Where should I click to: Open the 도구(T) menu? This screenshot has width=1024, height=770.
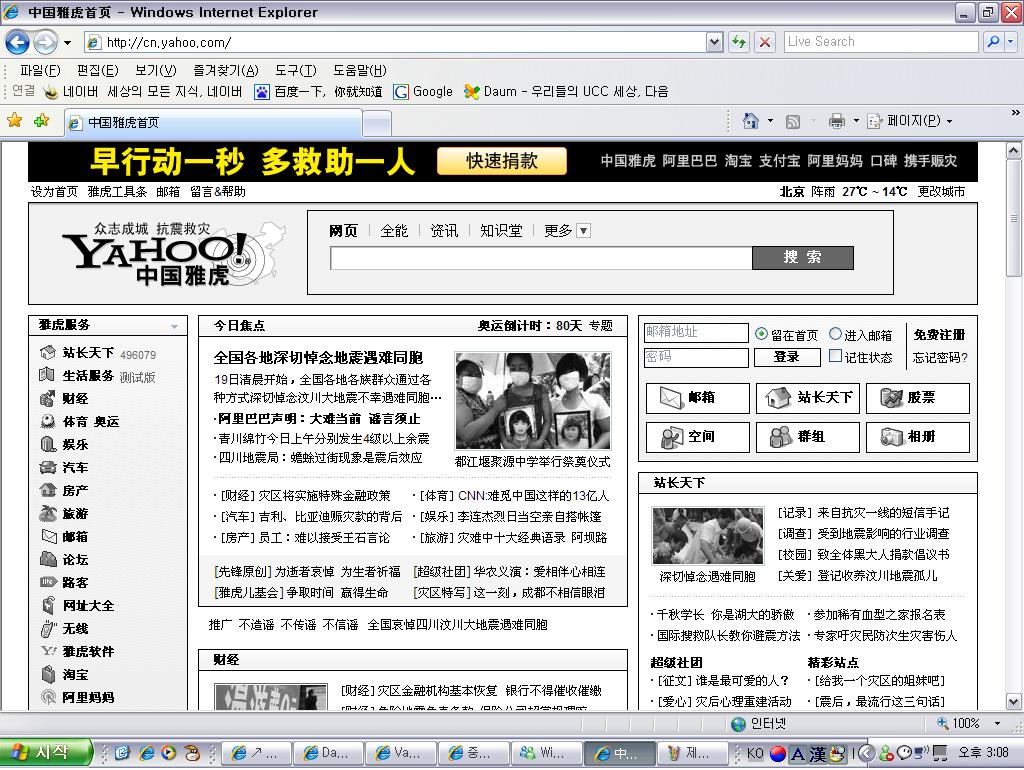coord(295,70)
